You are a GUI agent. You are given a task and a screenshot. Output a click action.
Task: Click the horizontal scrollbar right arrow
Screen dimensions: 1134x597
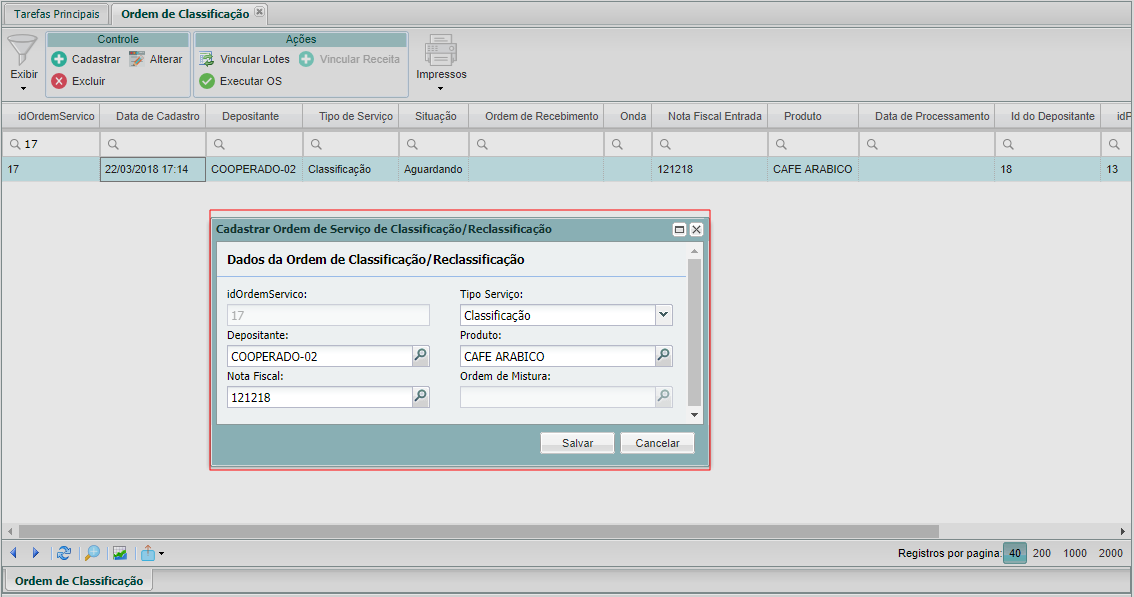pos(1123,531)
